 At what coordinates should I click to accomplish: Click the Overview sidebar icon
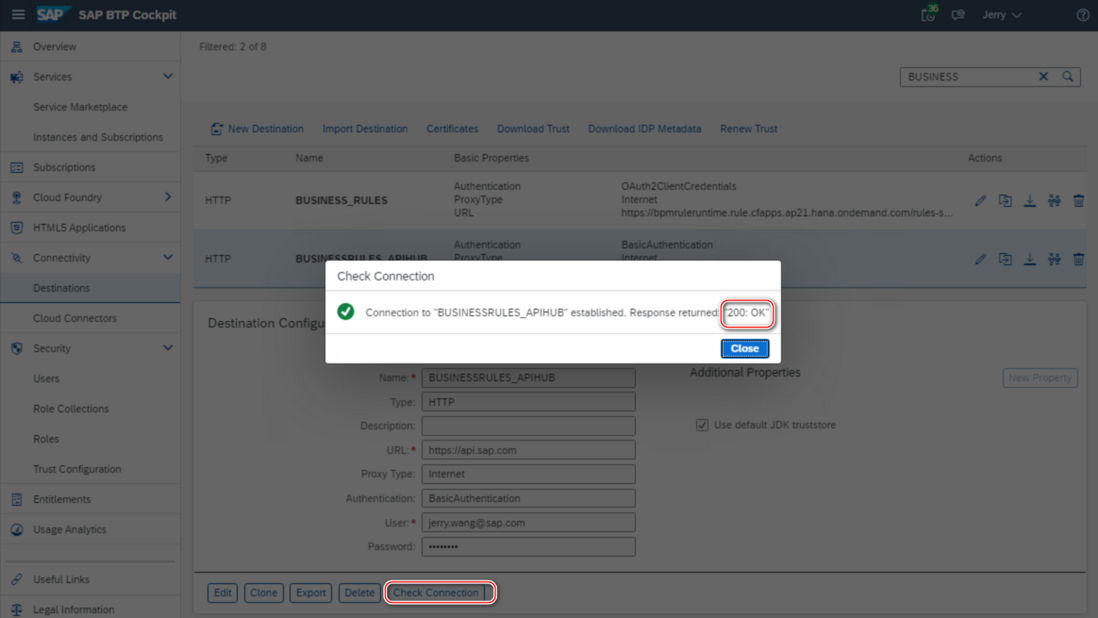pos(17,47)
